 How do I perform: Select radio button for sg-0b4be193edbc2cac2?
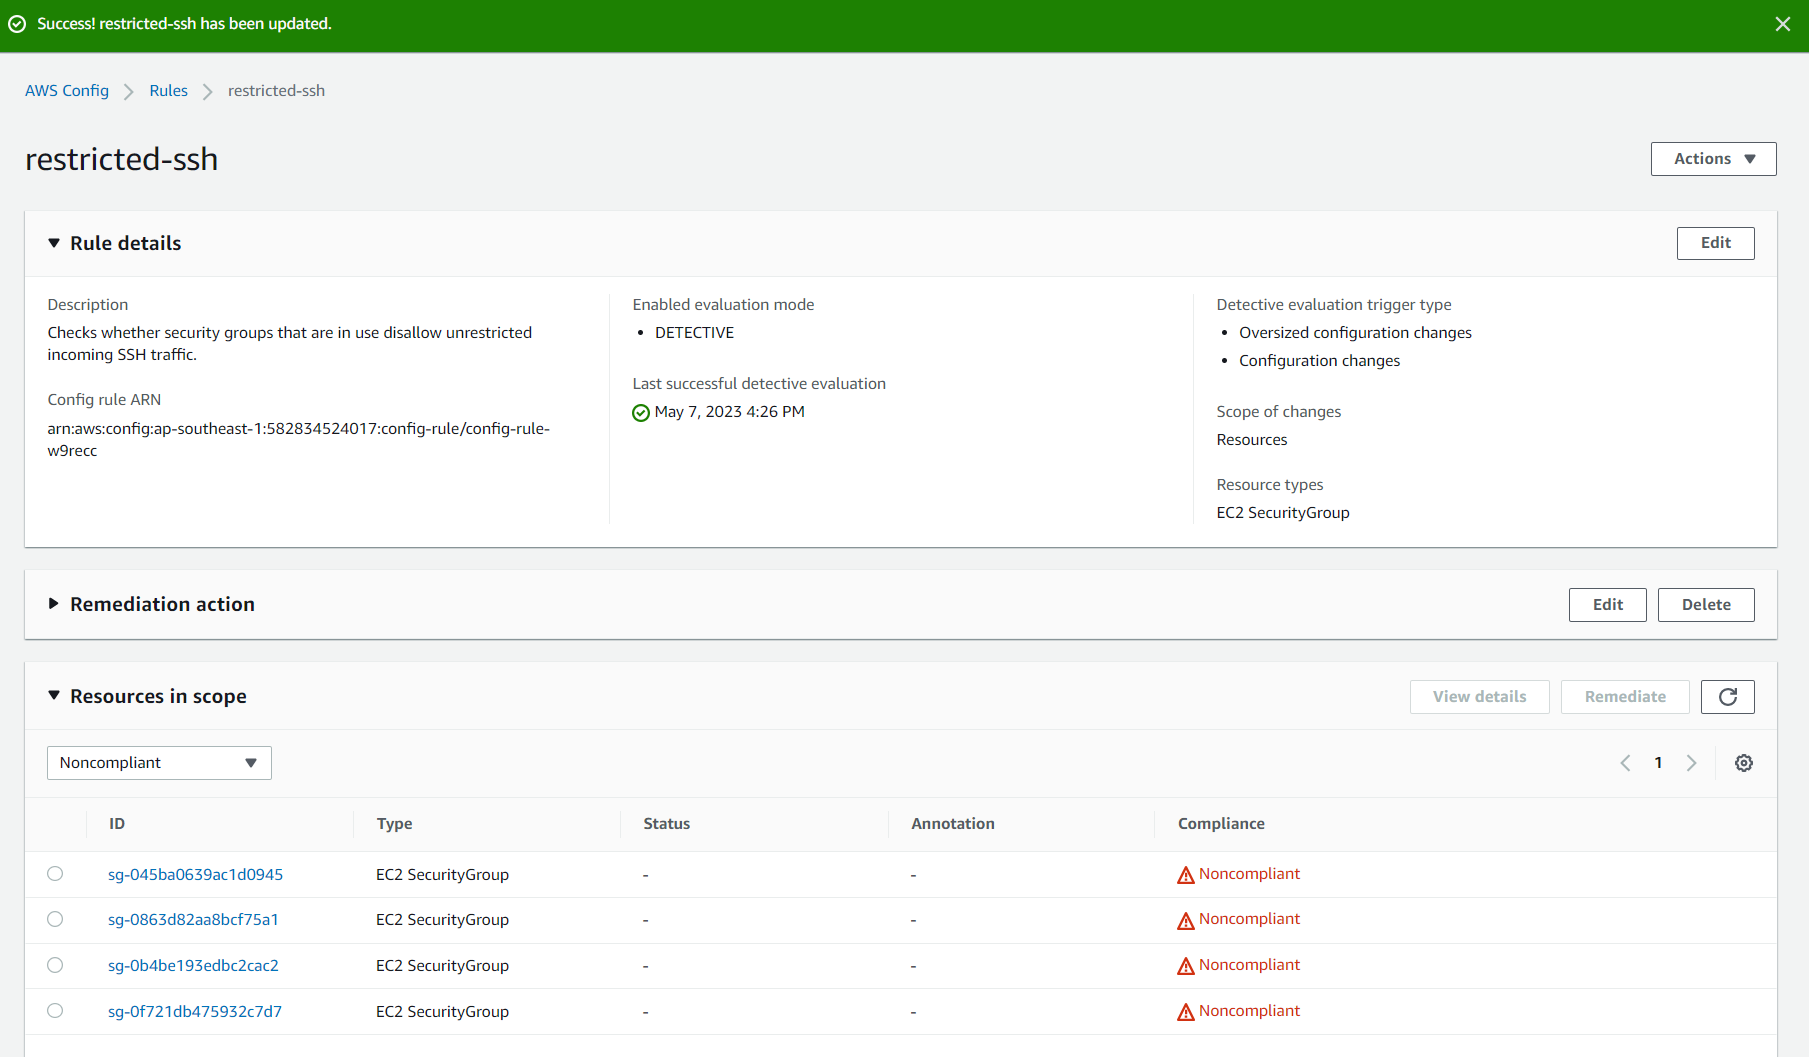point(55,965)
